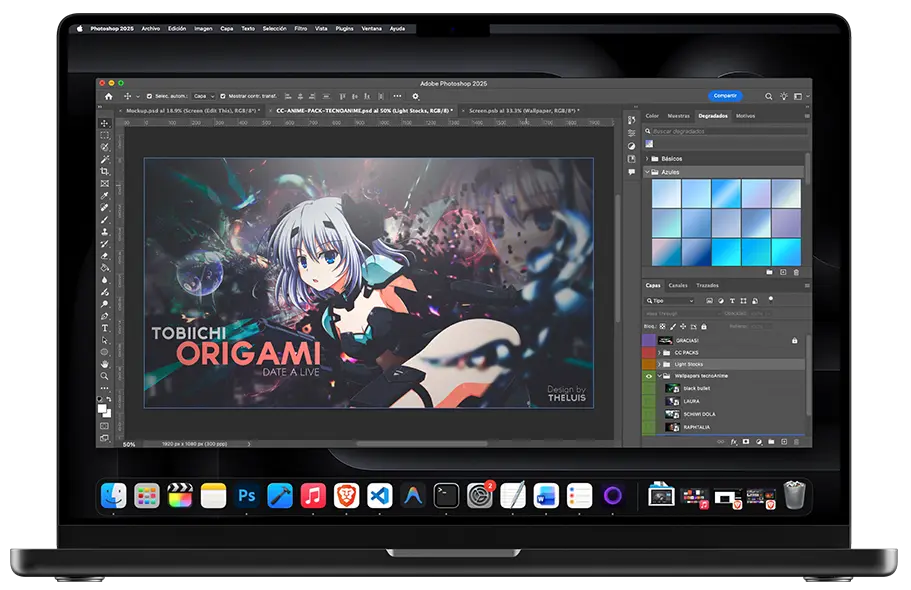Toggle the layer filter on/off switch

771,300
